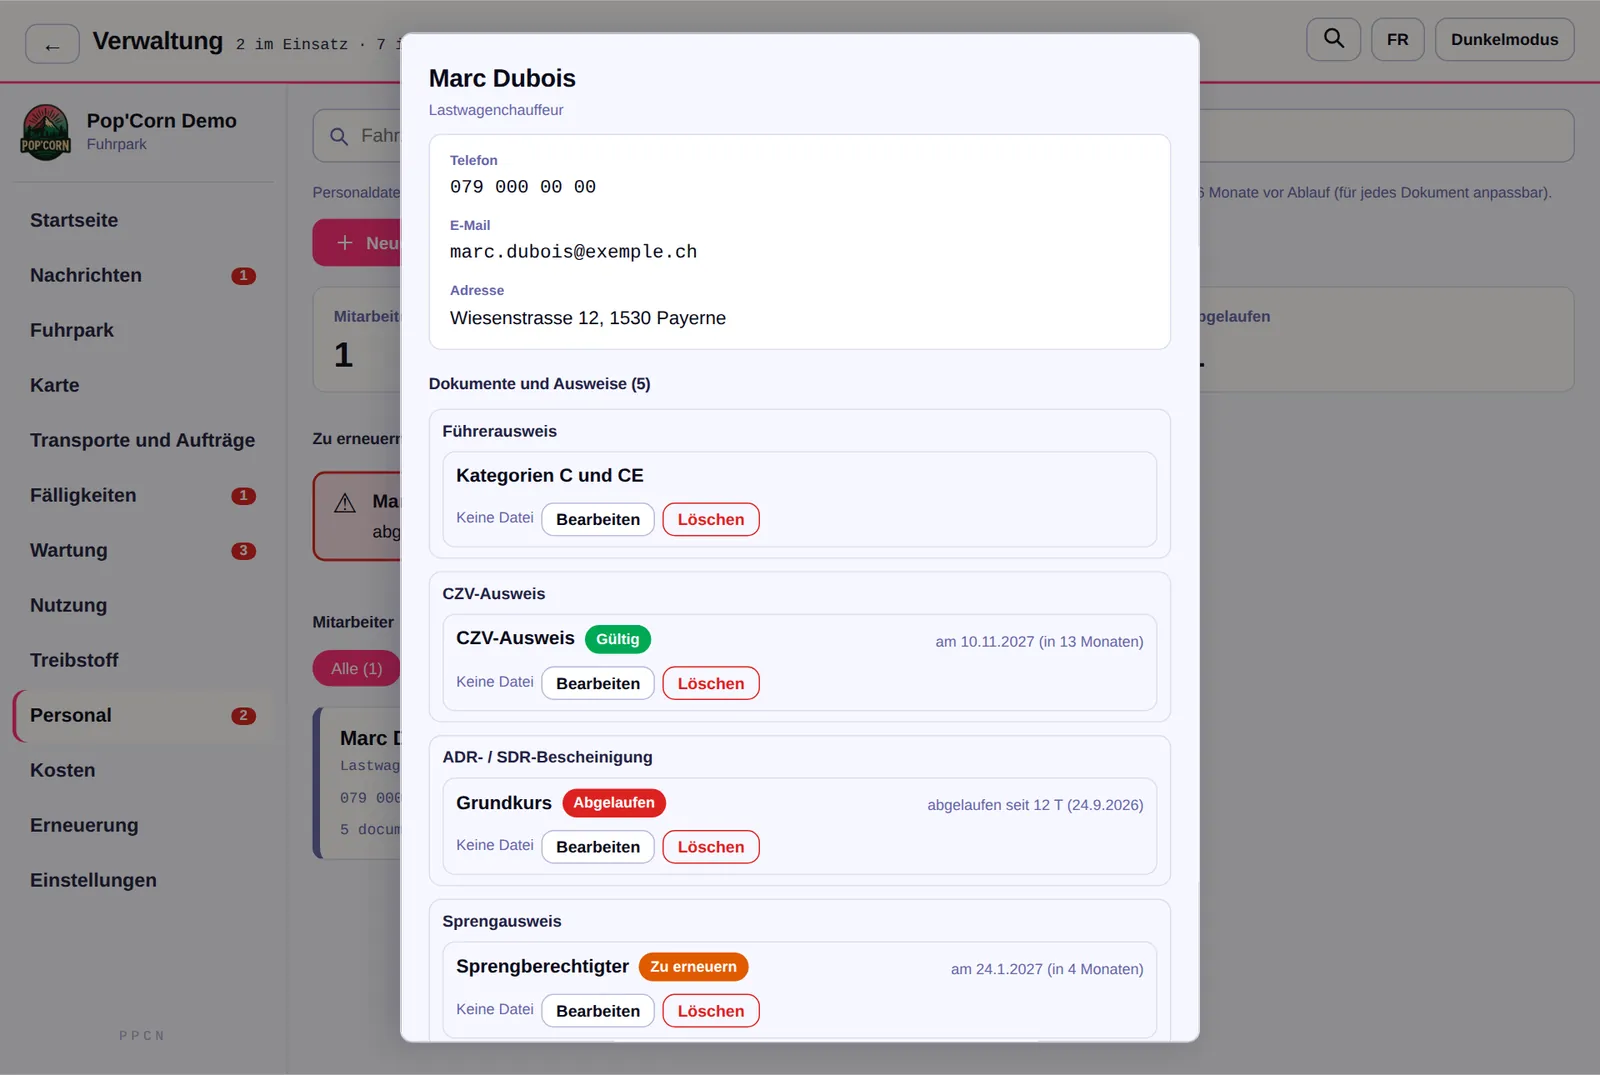Open Transporte und Aufträge

pyautogui.click(x=143, y=440)
